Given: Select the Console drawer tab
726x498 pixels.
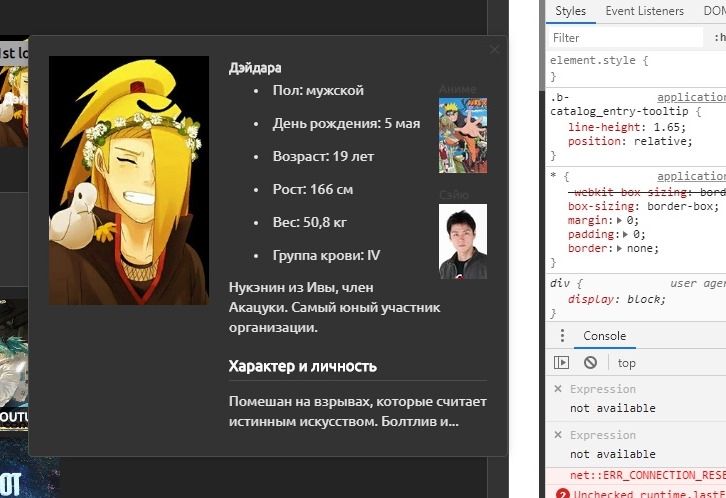Looking at the screenshot, I should coord(604,336).
